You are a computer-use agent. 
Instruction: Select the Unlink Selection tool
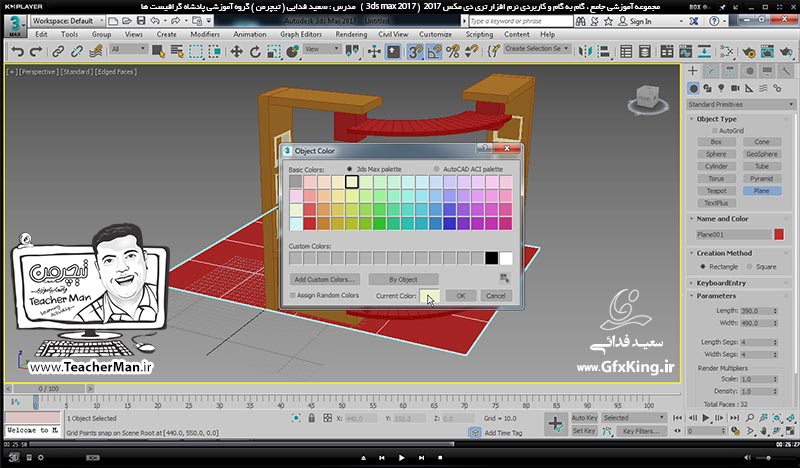click(x=77, y=52)
